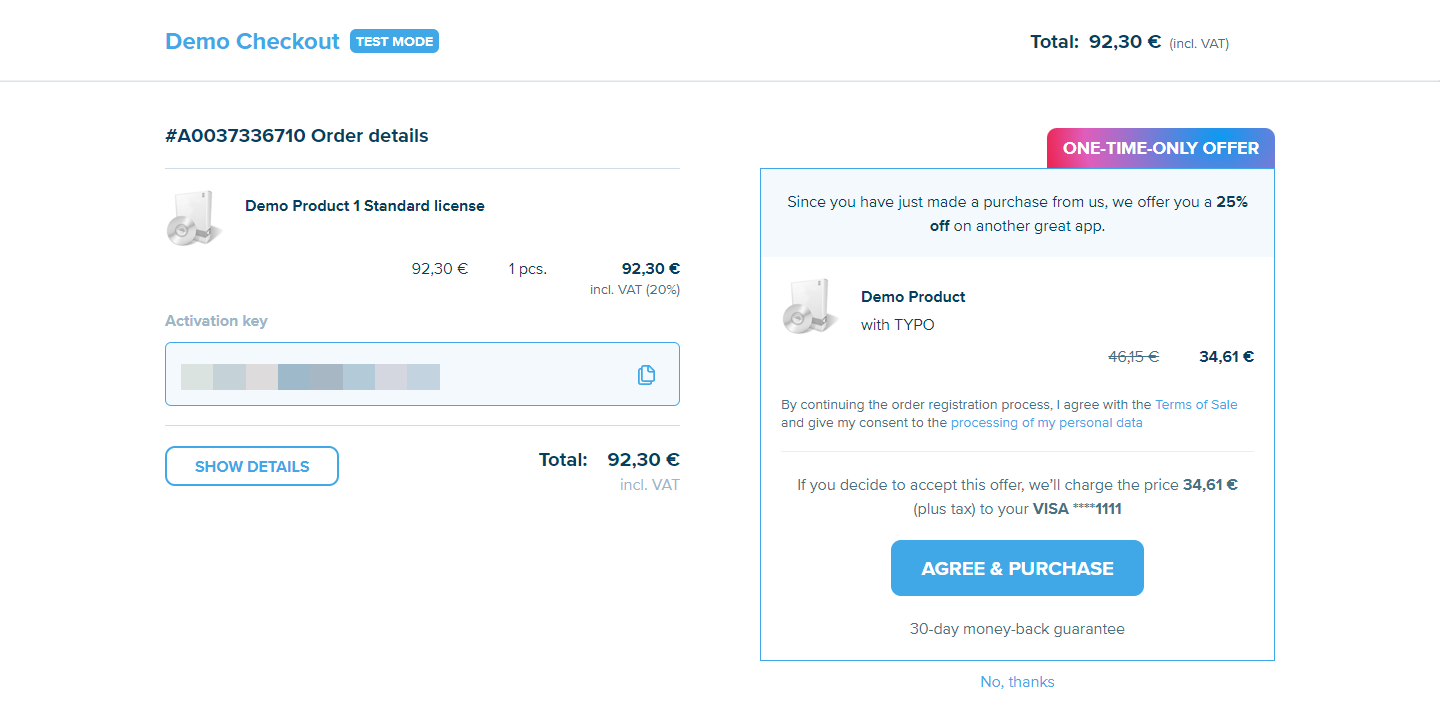Click the Demo Checkout header title
This screenshot has height=712, width=1440.
click(x=252, y=42)
